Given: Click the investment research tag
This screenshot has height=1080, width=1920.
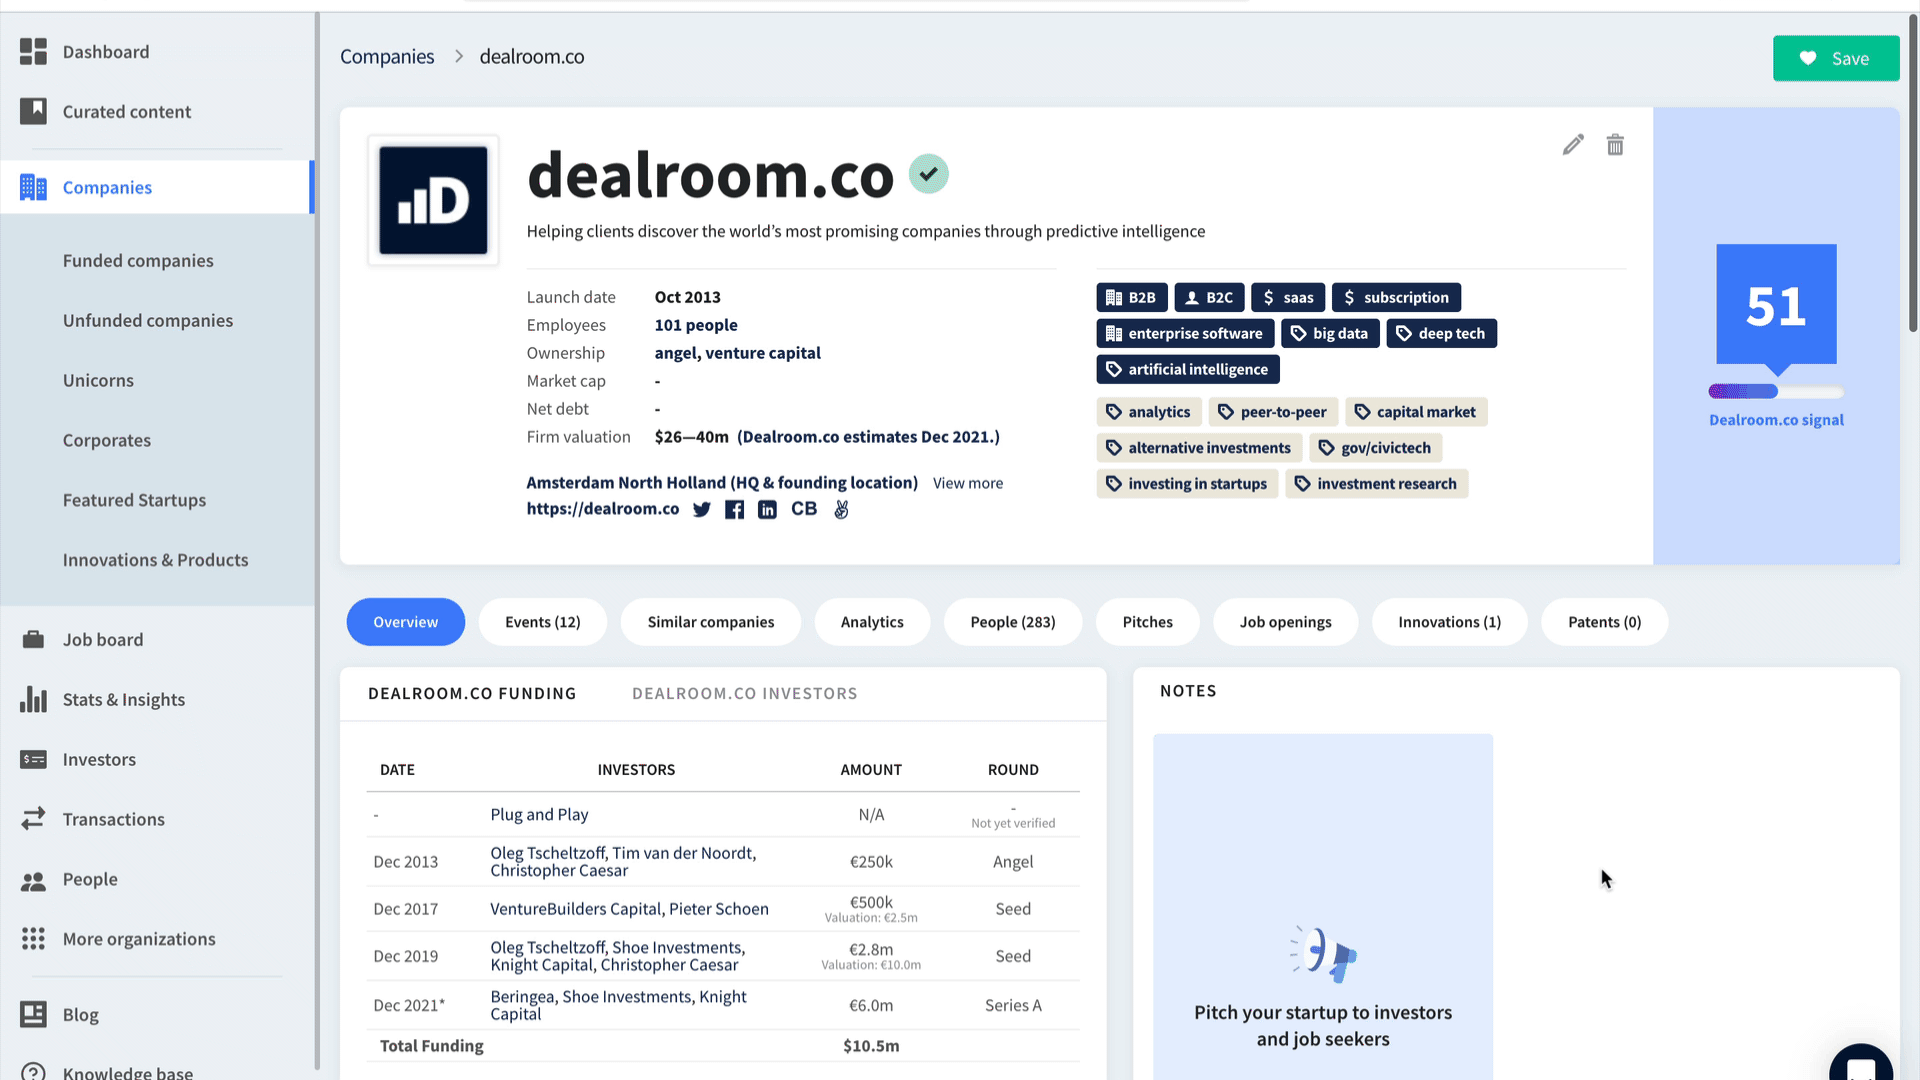Looking at the screenshot, I should (1375, 484).
